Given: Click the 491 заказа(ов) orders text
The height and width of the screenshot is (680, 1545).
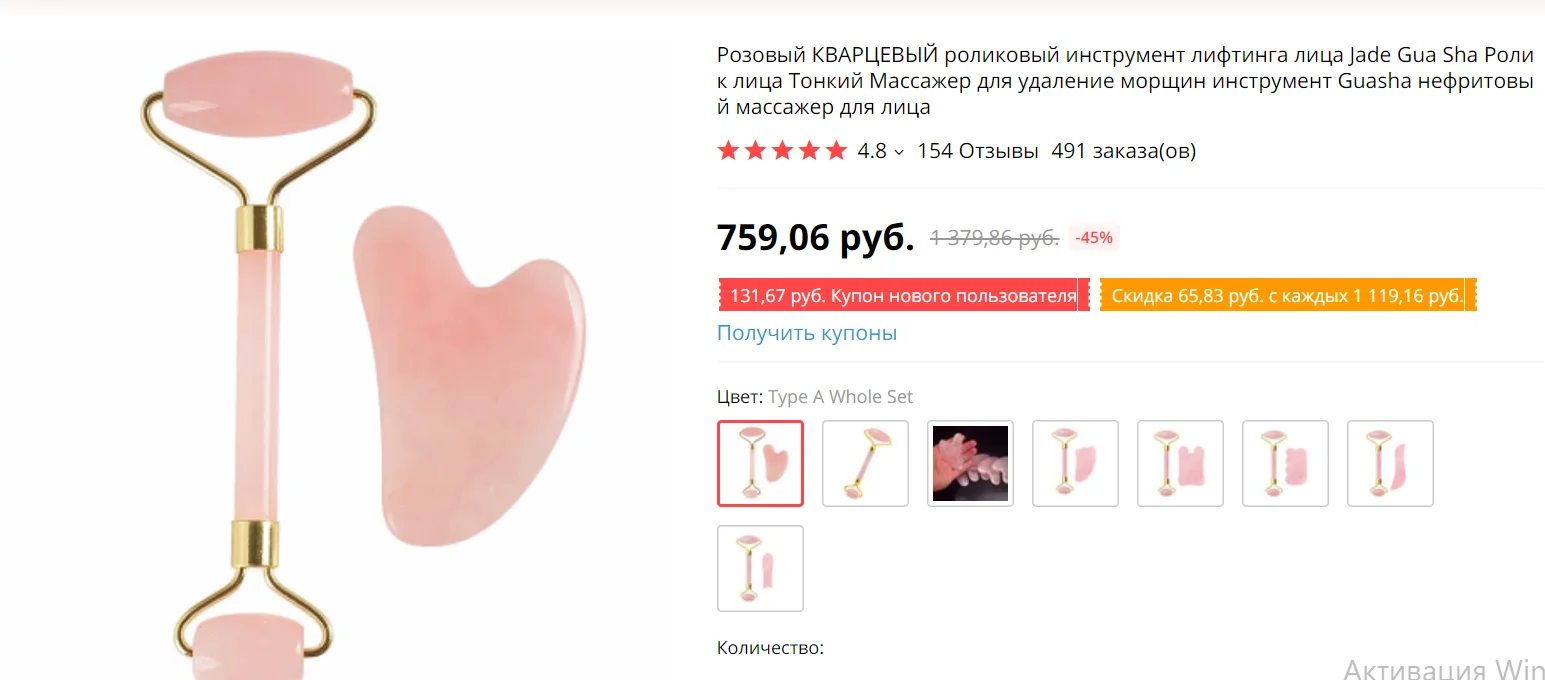Looking at the screenshot, I should coord(1124,151).
